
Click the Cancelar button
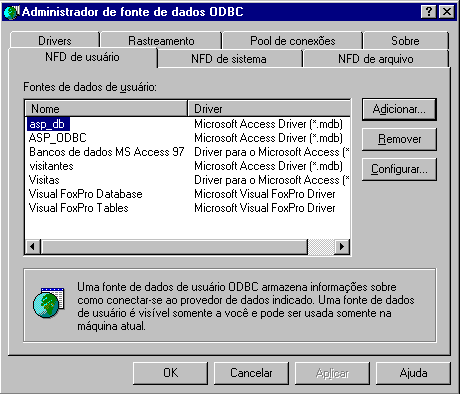[251, 373]
